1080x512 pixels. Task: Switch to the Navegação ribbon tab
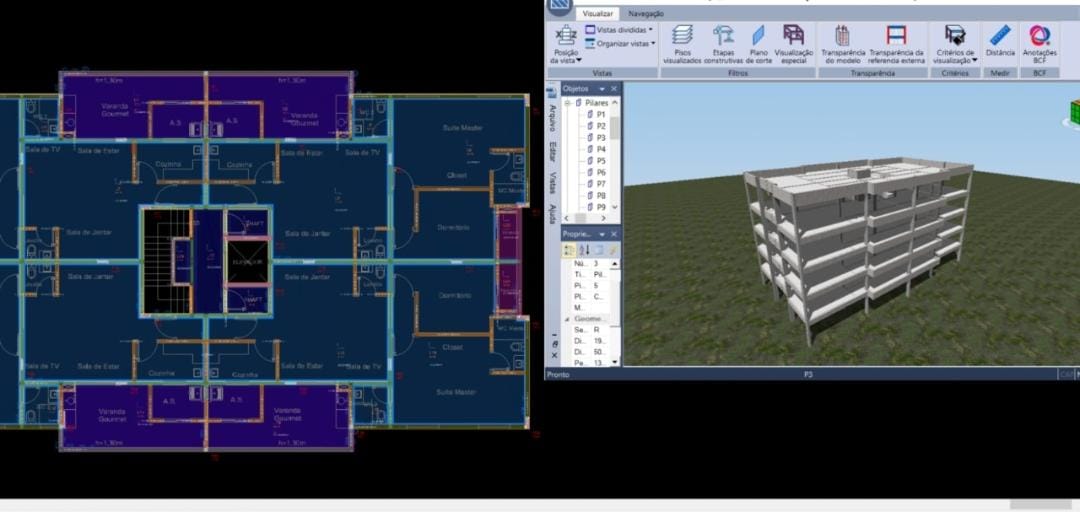tap(645, 13)
